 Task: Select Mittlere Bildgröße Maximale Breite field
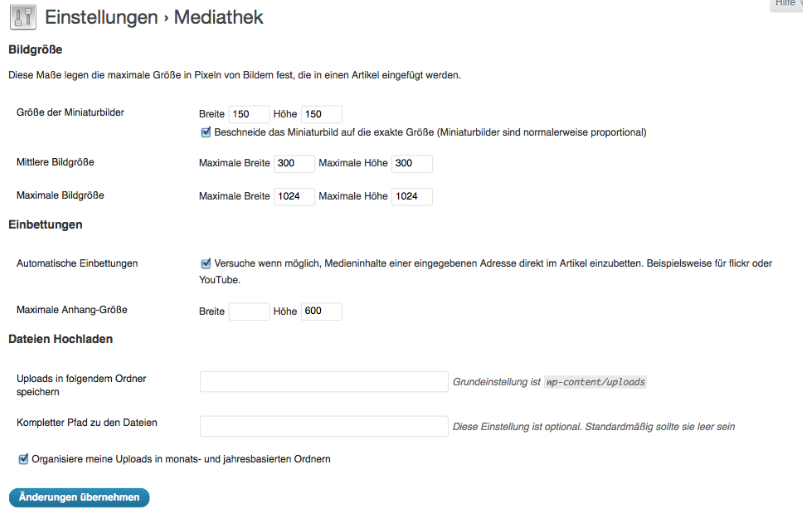(x=294, y=163)
